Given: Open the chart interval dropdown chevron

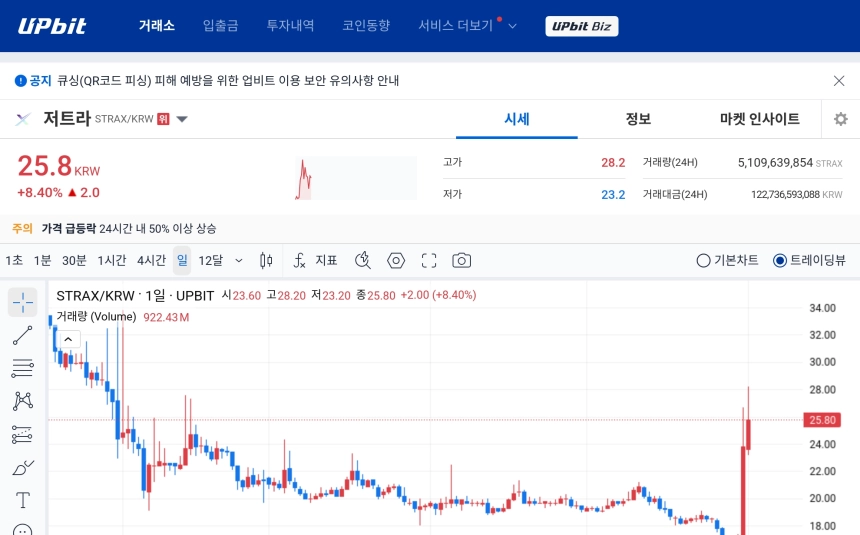Looking at the screenshot, I should (239, 261).
